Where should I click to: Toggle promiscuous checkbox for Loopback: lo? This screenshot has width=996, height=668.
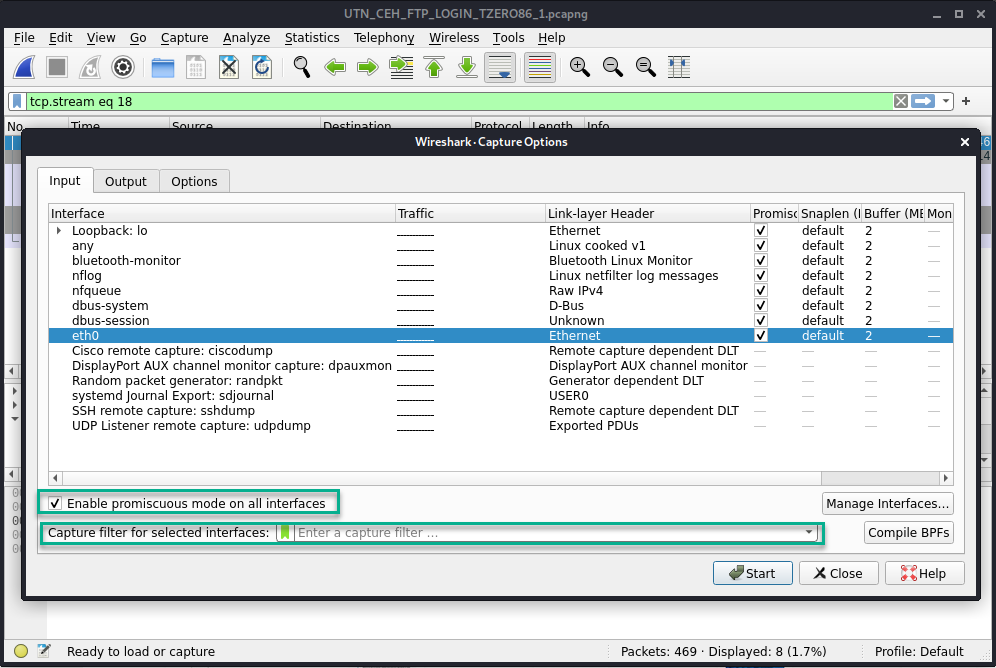760,230
